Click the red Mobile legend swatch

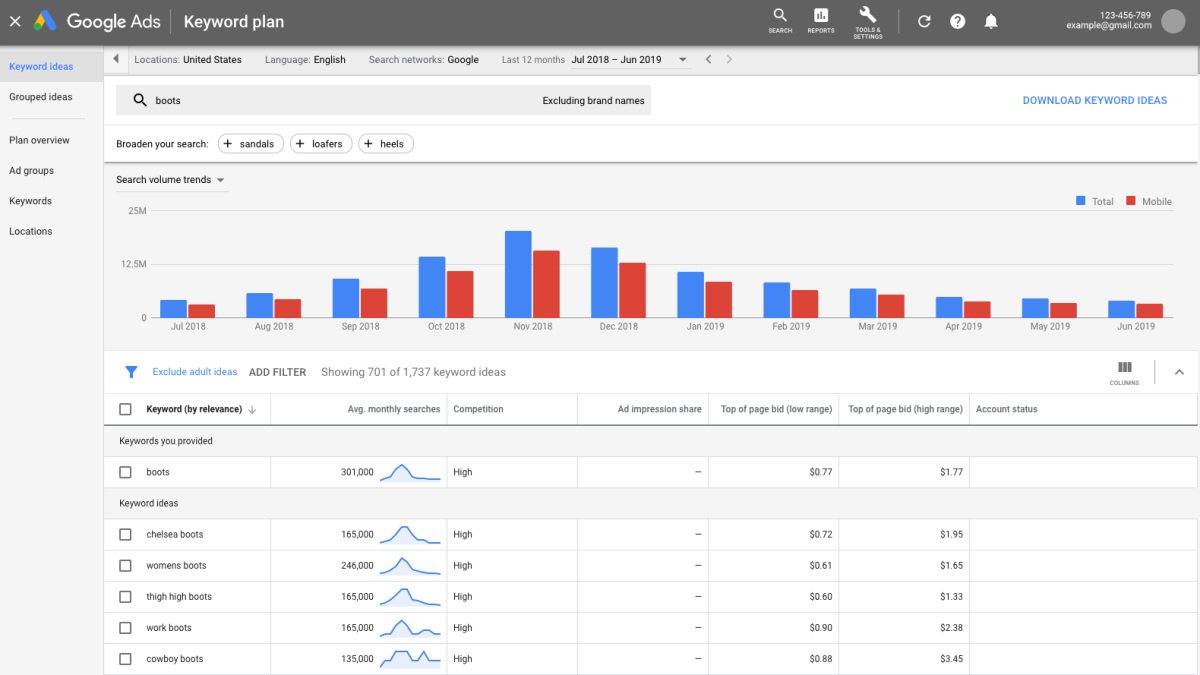1131,201
